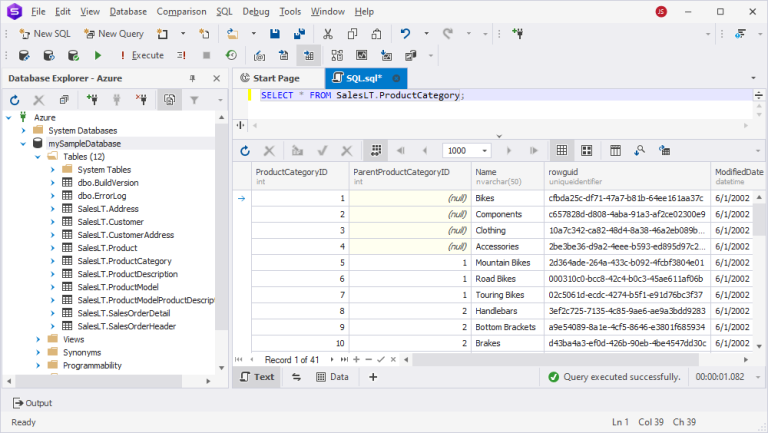Collapse the Tables (12) folder

coord(38,157)
